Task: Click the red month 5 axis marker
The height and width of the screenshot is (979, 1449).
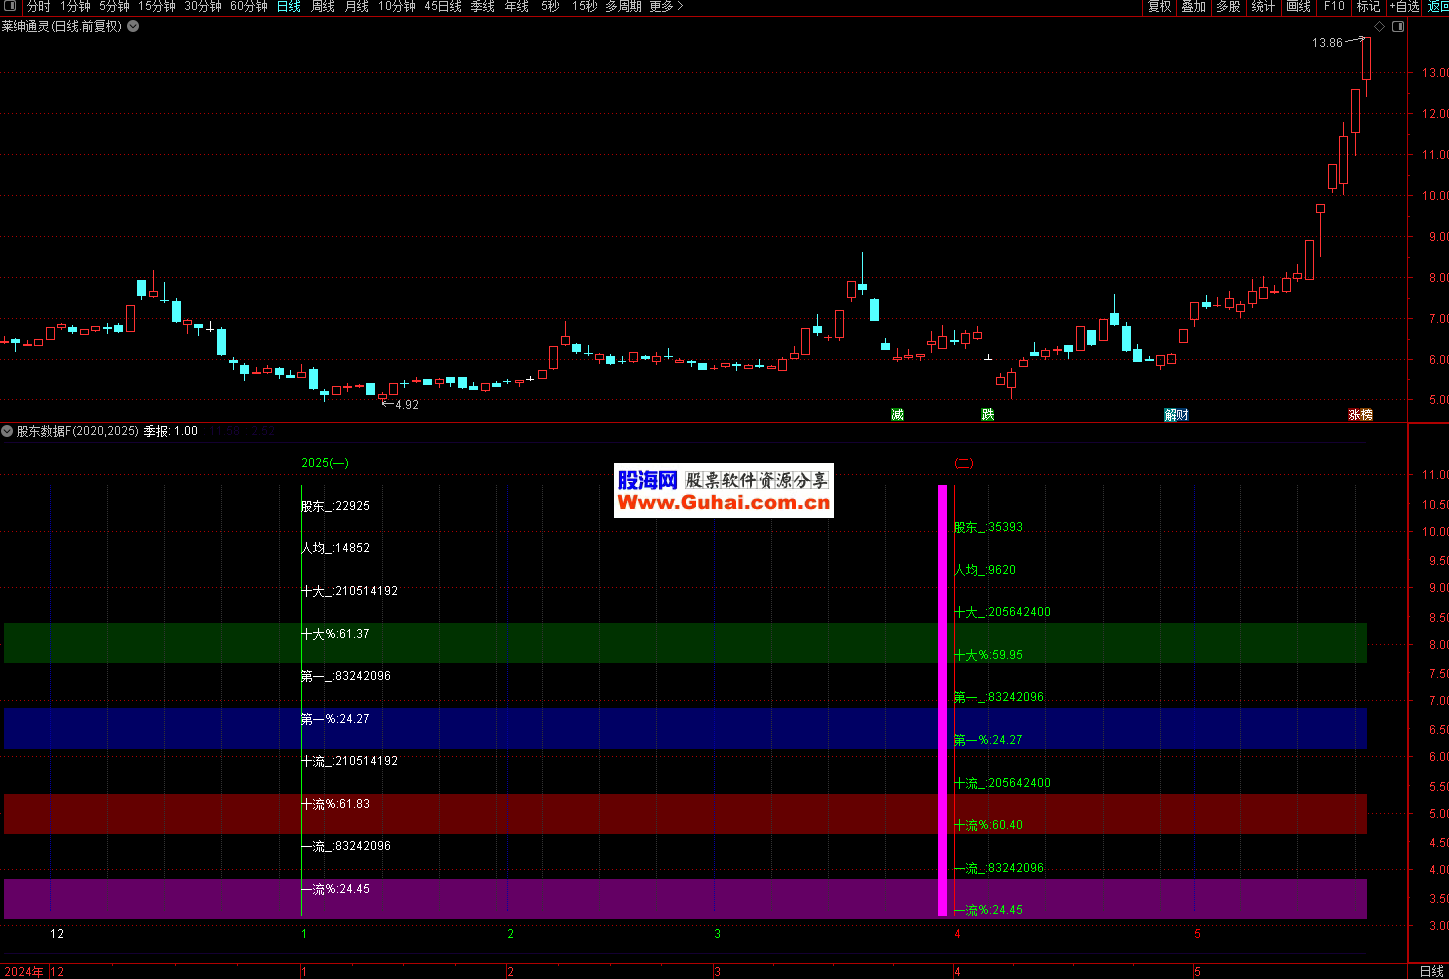Action: [x=1197, y=934]
